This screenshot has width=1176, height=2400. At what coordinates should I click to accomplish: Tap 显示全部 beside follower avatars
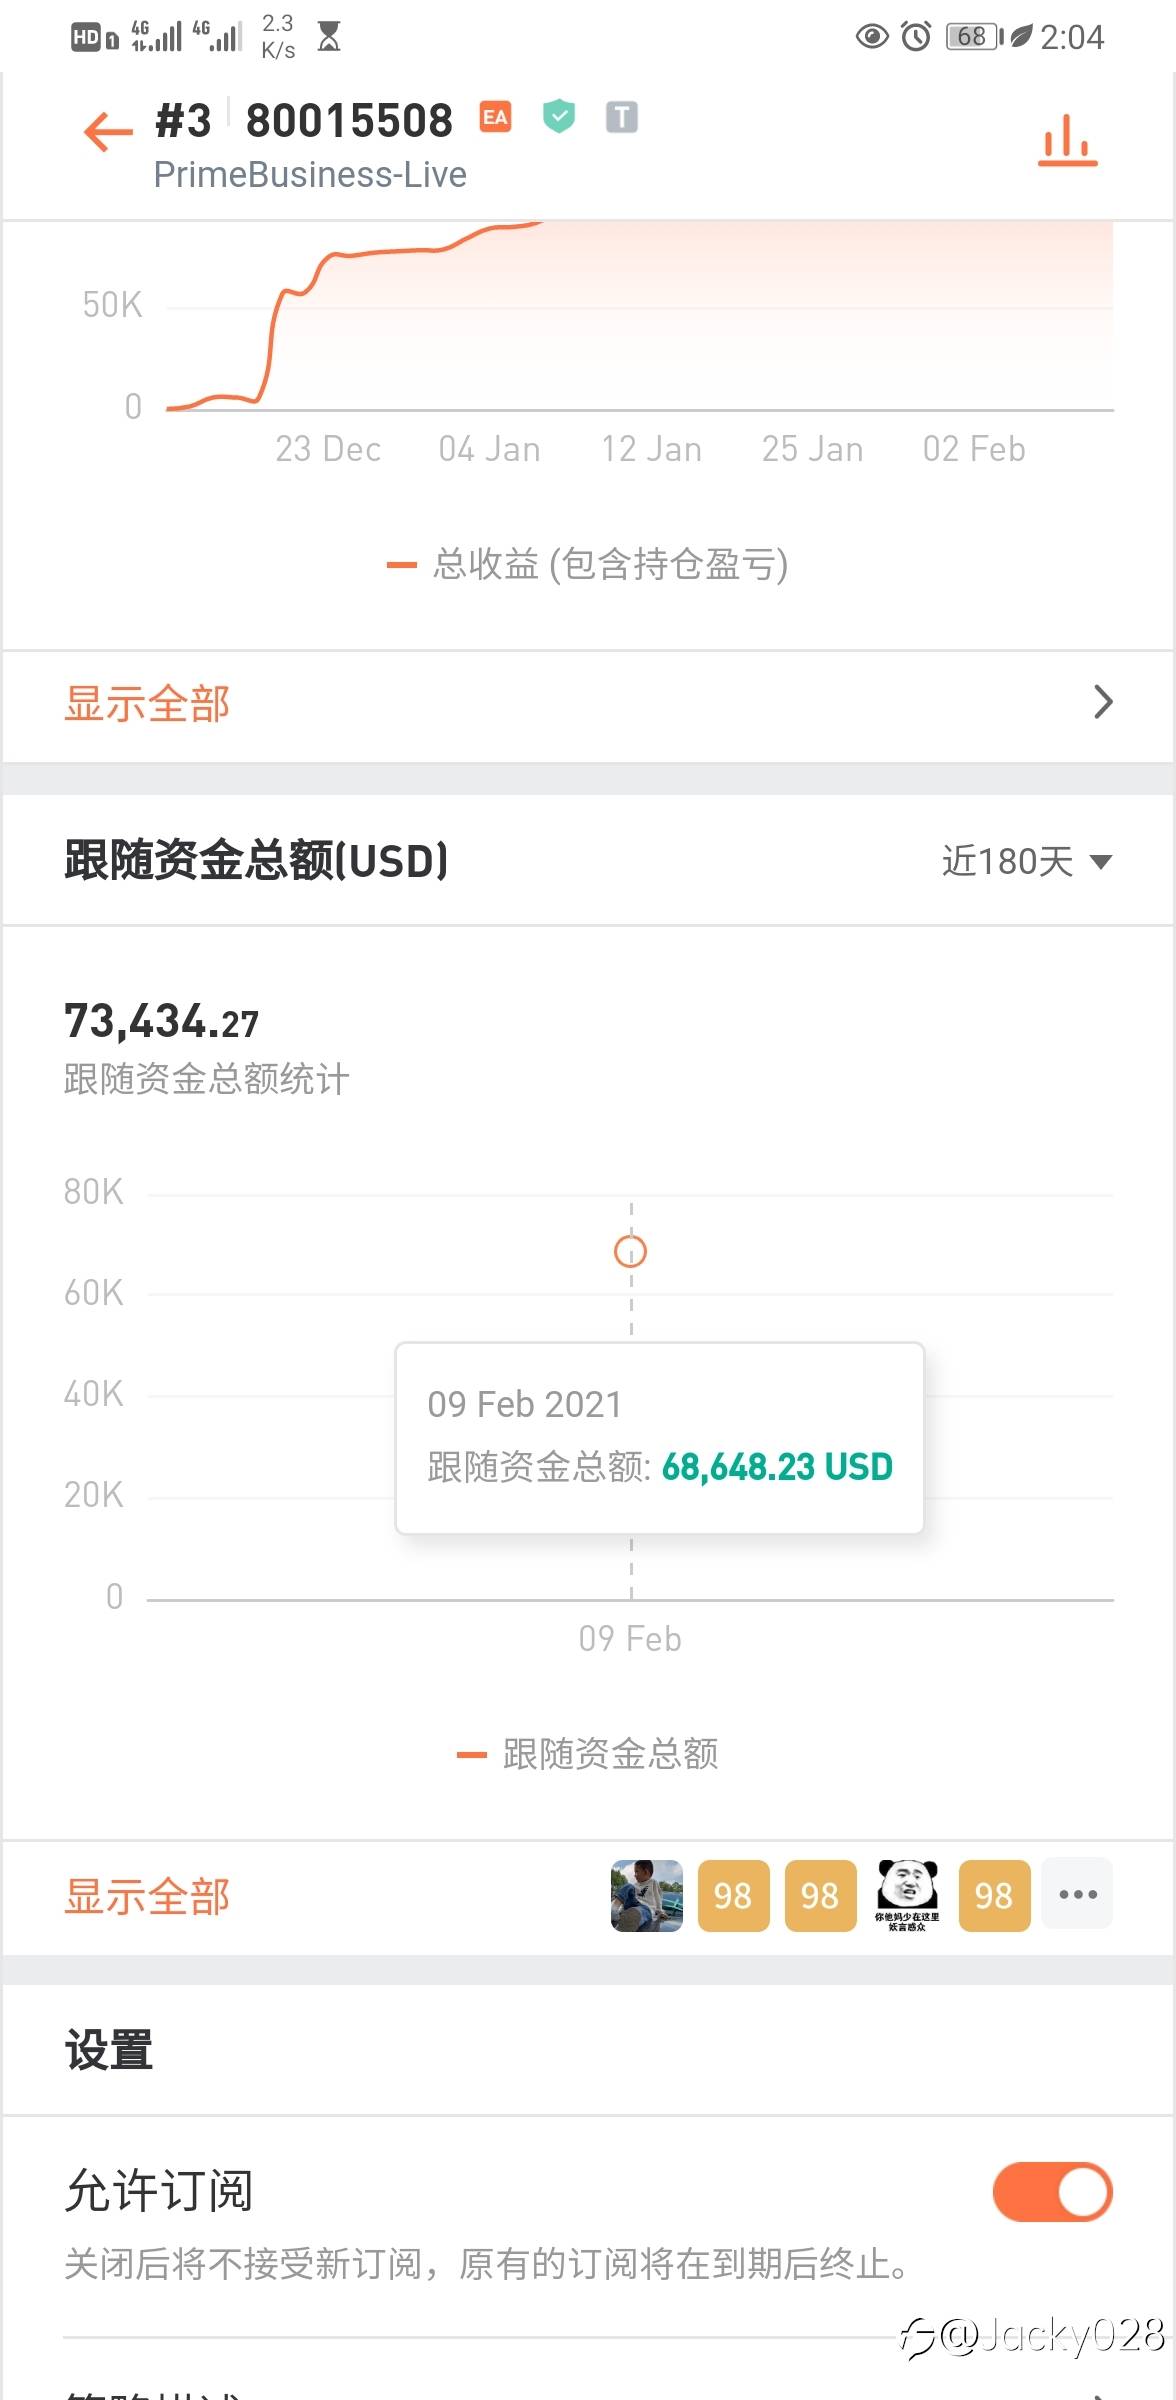click(148, 1896)
